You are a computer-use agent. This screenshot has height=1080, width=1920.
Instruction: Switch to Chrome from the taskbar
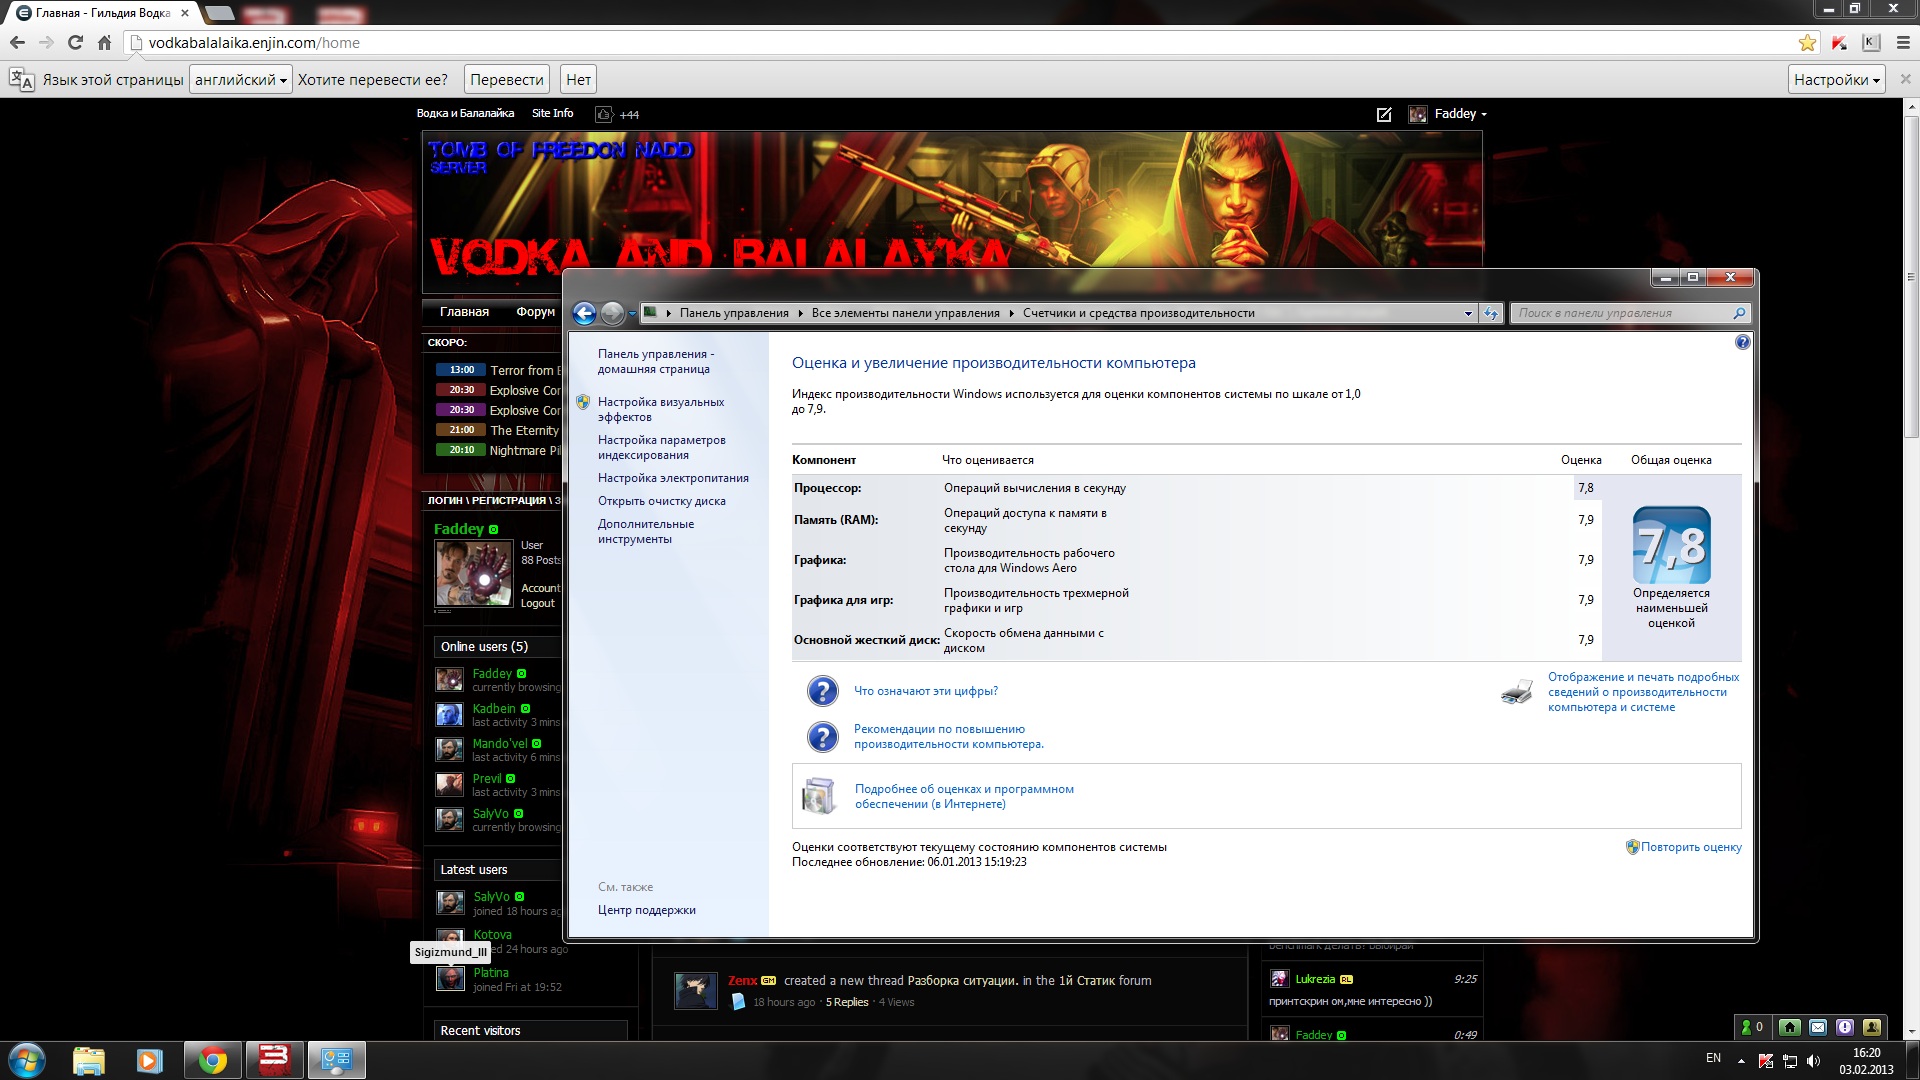(212, 1060)
